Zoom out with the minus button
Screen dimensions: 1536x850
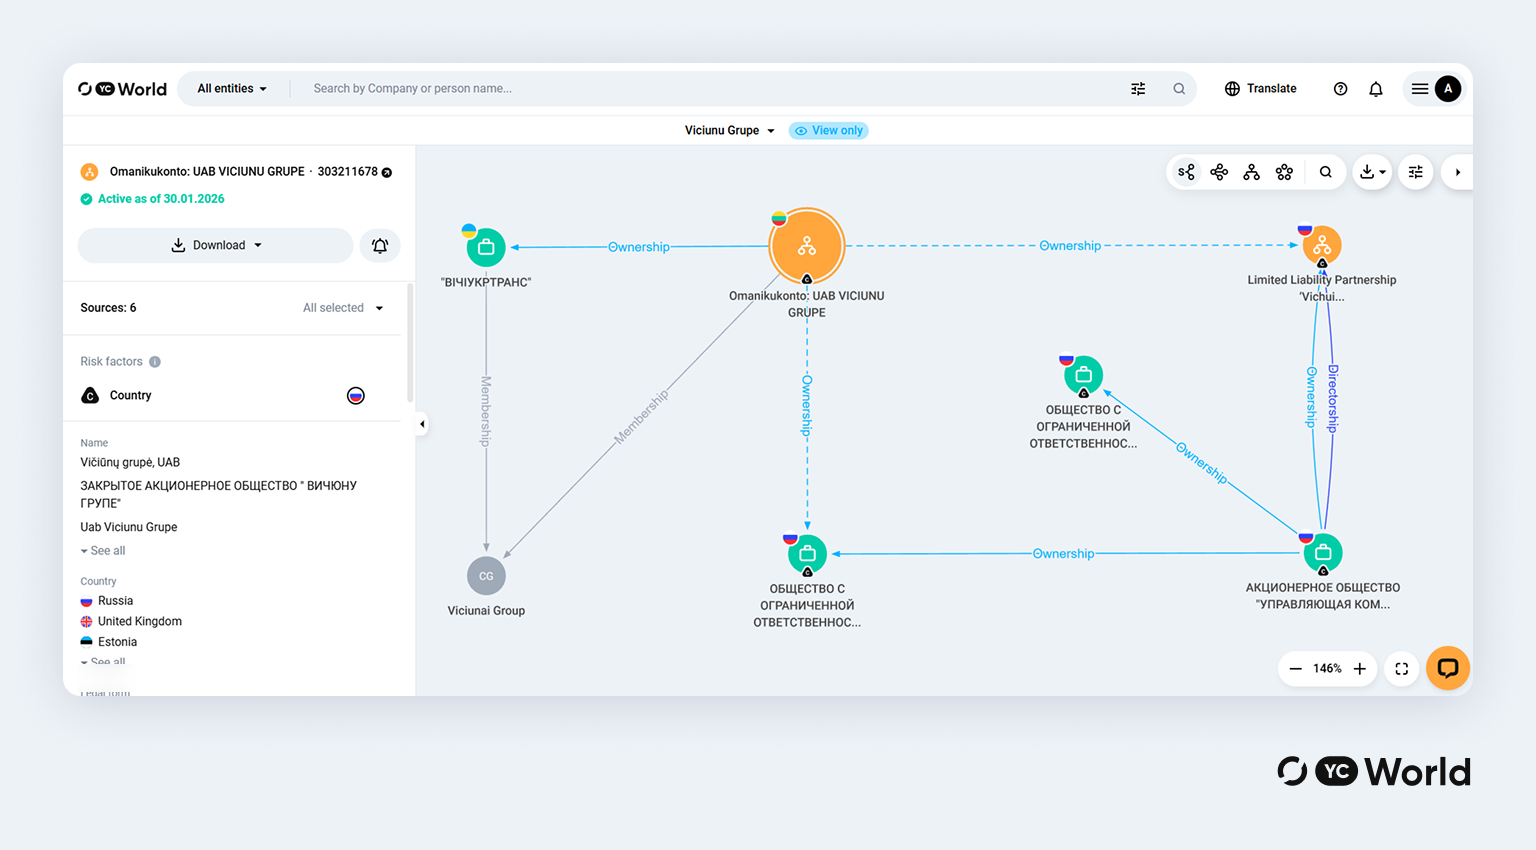pyautogui.click(x=1296, y=669)
